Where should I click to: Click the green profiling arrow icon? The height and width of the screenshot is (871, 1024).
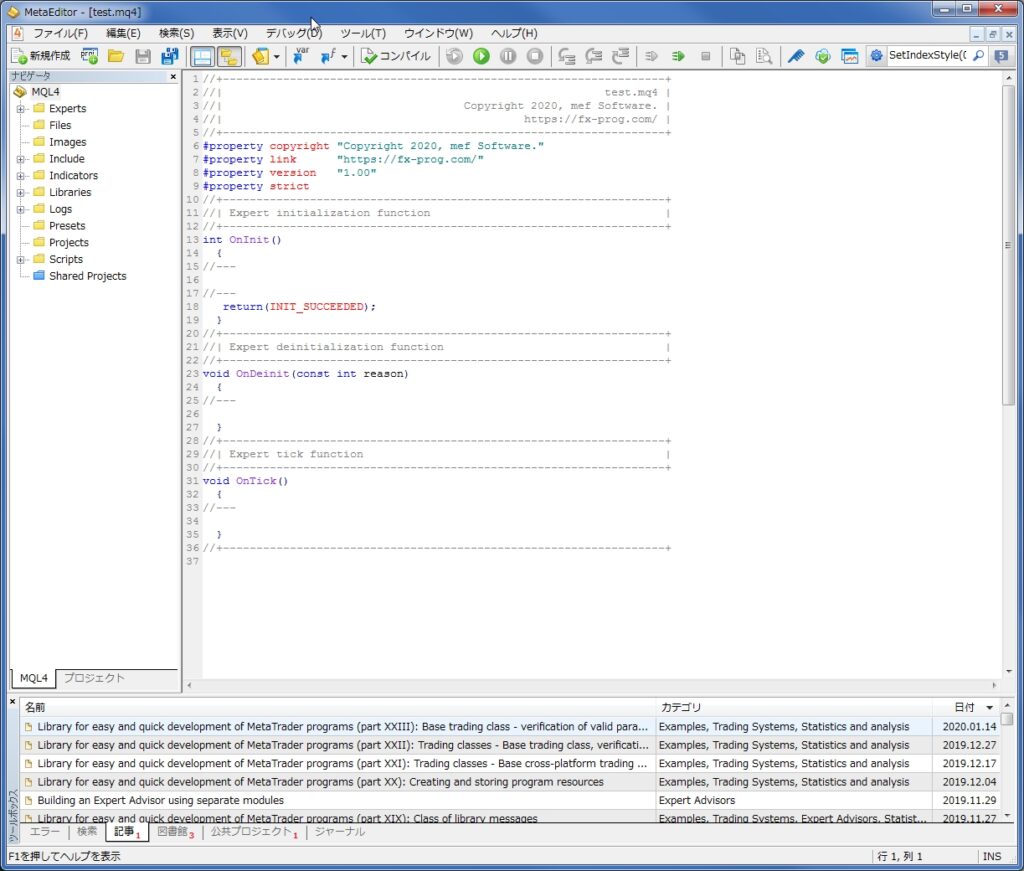[x=679, y=56]
